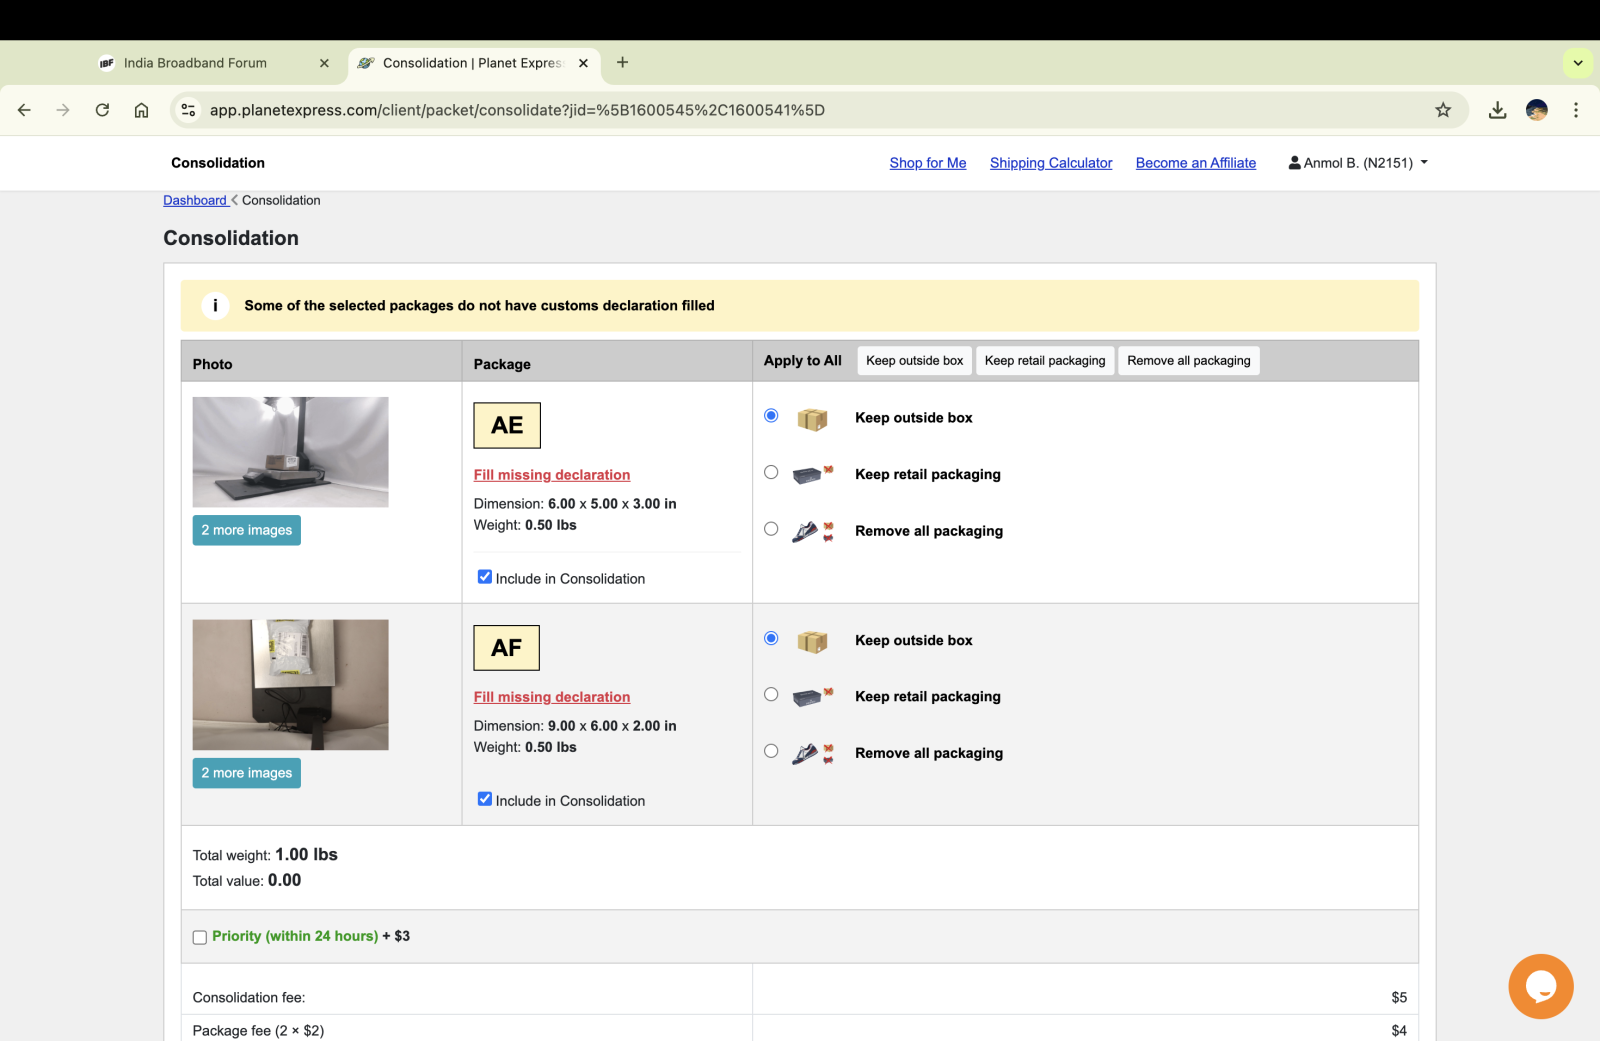Viewport: 1600px width, 1041px height.
Task: Click the retail packaging icon for package AE
Action: pyautogui.click(x=812, y=475)
